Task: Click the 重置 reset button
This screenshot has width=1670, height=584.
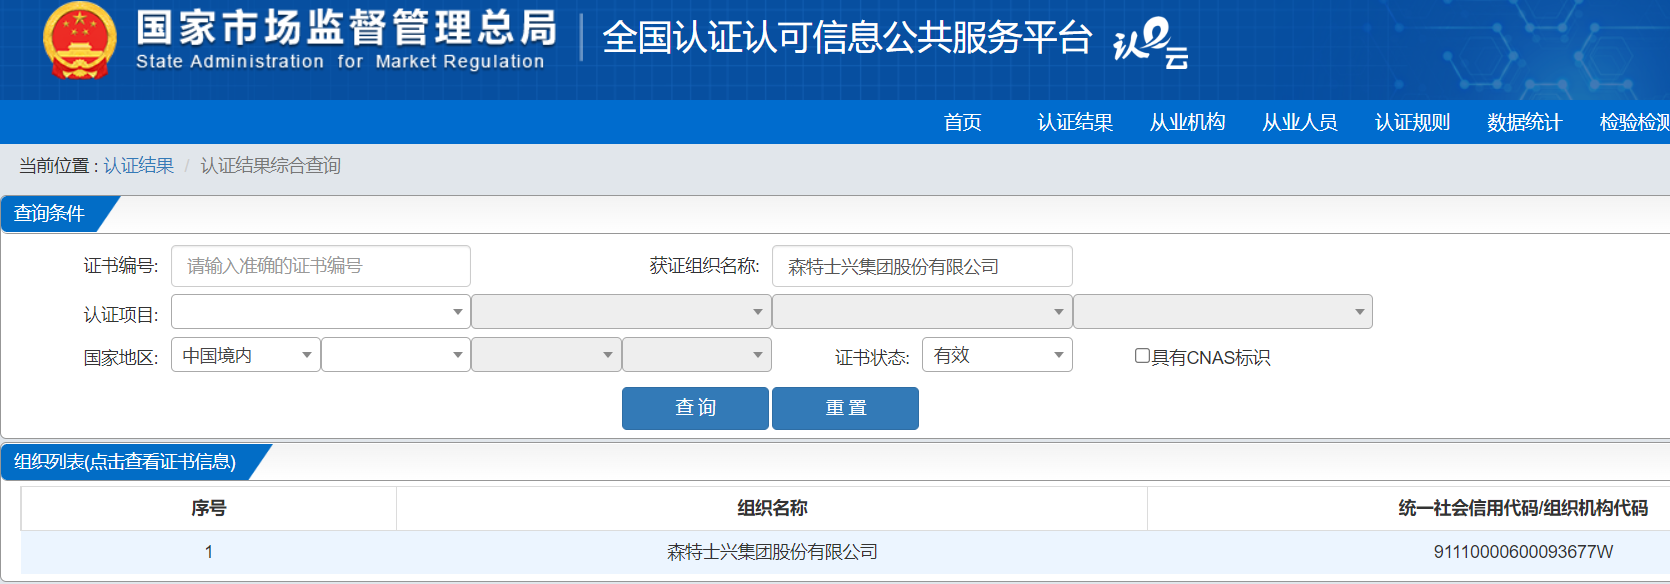Action: pos(845,408)
